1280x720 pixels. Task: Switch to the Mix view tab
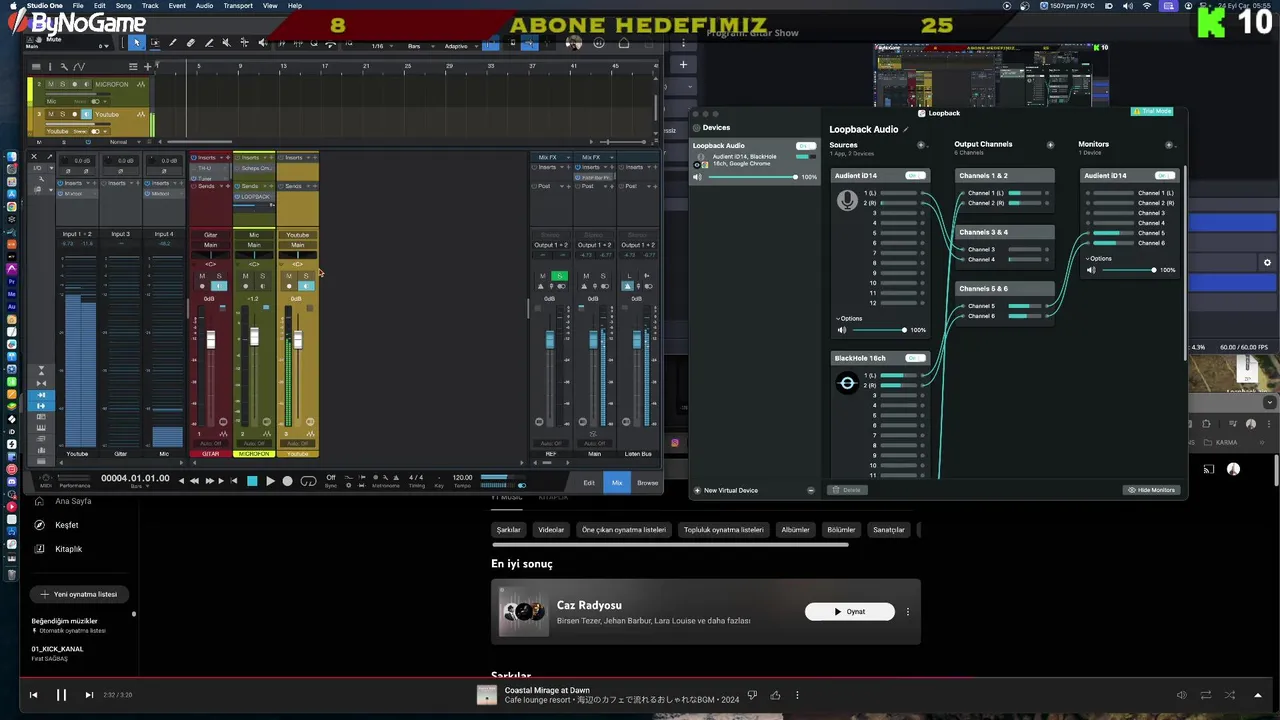[617, 483]
